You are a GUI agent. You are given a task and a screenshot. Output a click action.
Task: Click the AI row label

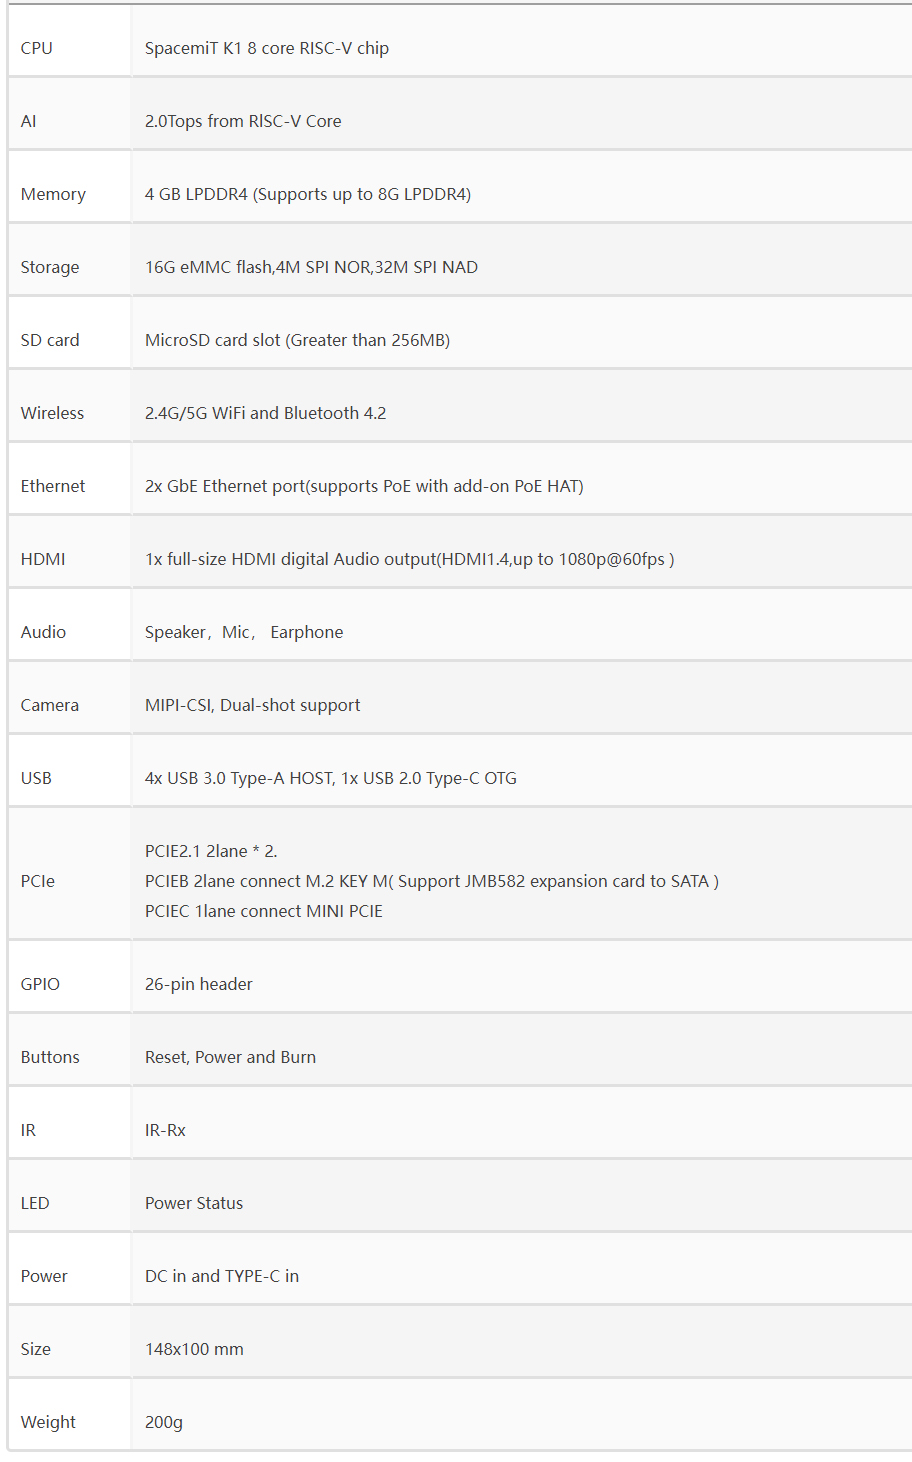coord(28,121)
